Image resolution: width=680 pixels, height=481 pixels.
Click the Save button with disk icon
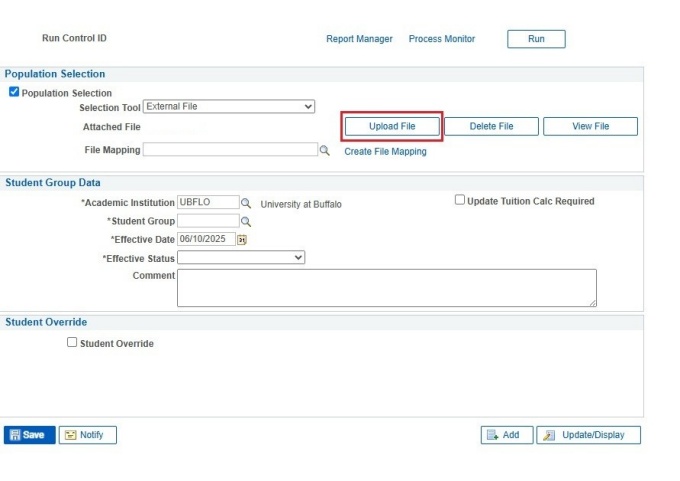point(29,435)
